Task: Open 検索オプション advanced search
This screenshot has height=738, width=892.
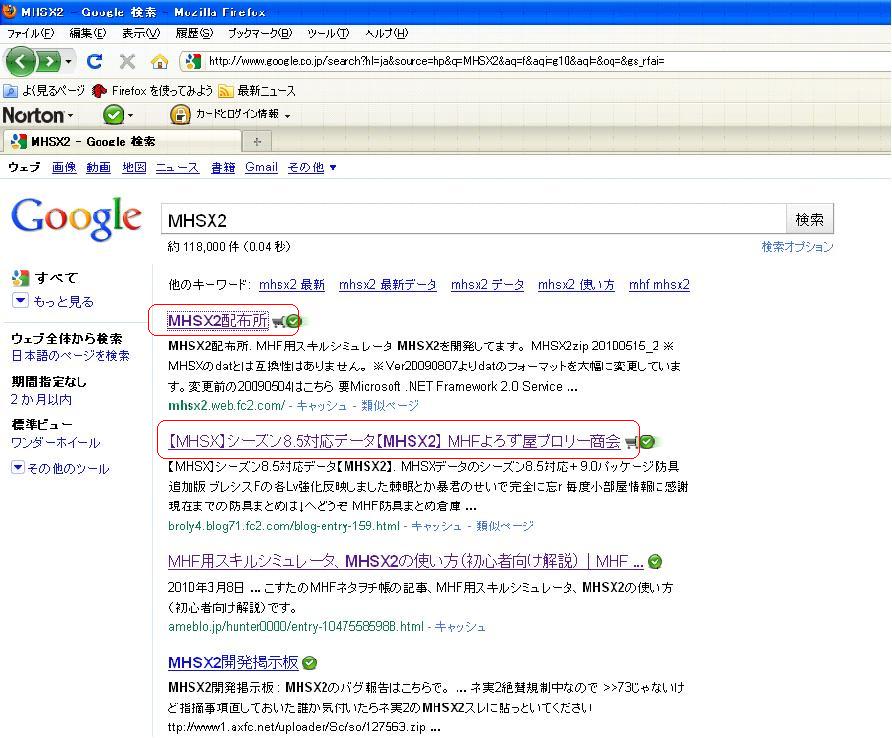Action: click(797, 247)
